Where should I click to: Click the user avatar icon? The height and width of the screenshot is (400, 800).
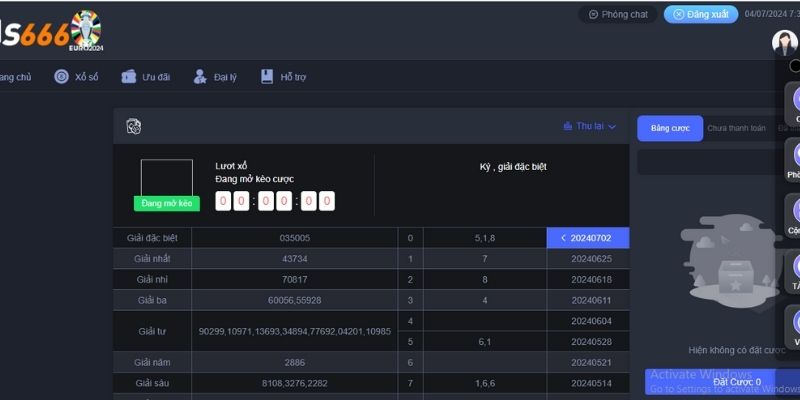point(782,41)
